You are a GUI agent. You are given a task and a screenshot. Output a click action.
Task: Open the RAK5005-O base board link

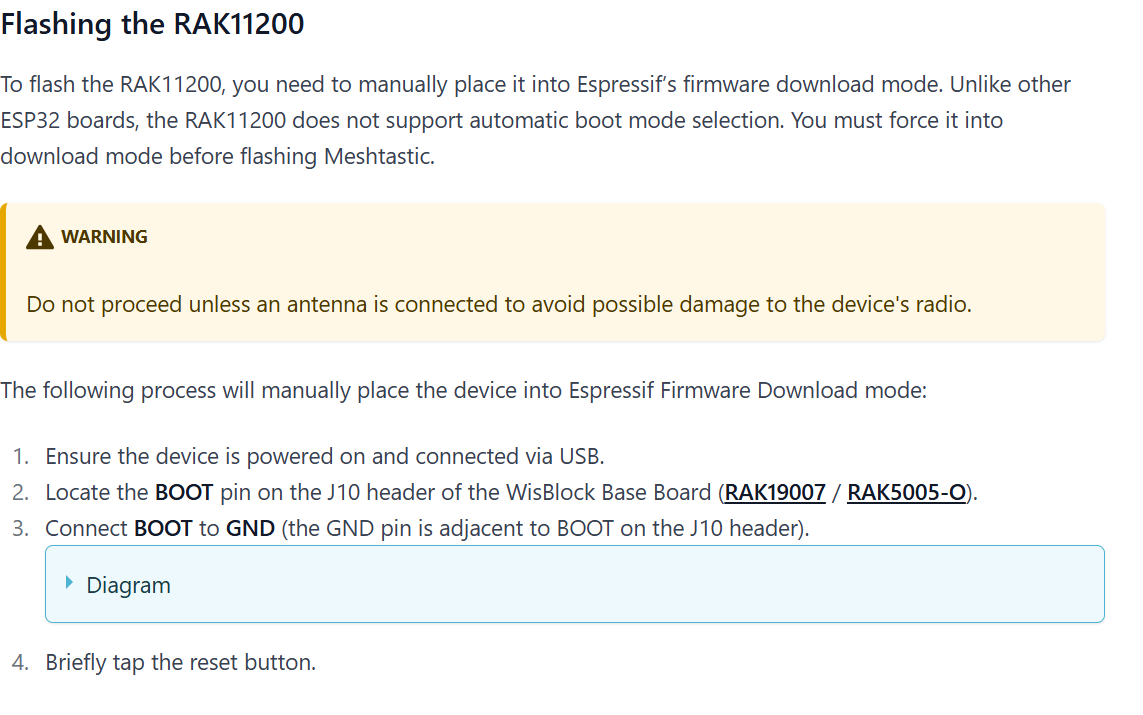click(x=906, y=492)
